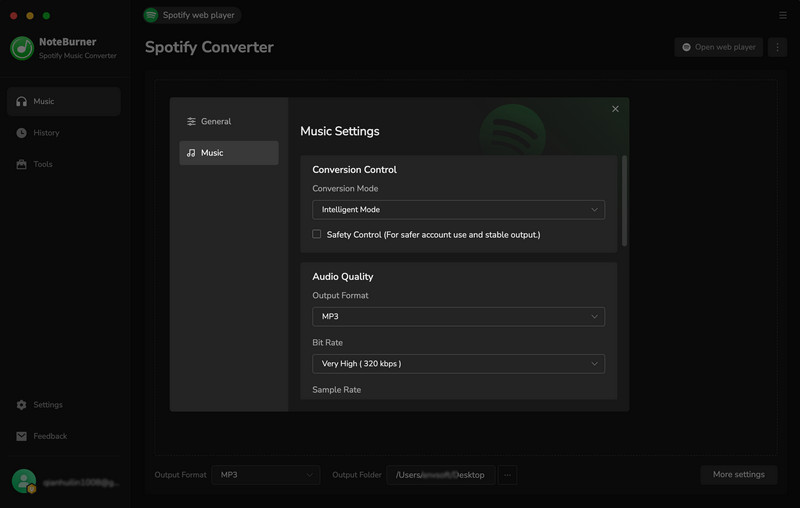Open the Settings page from sidebar
The height and width of the screenshot is (508, 800).
[64, 405]
